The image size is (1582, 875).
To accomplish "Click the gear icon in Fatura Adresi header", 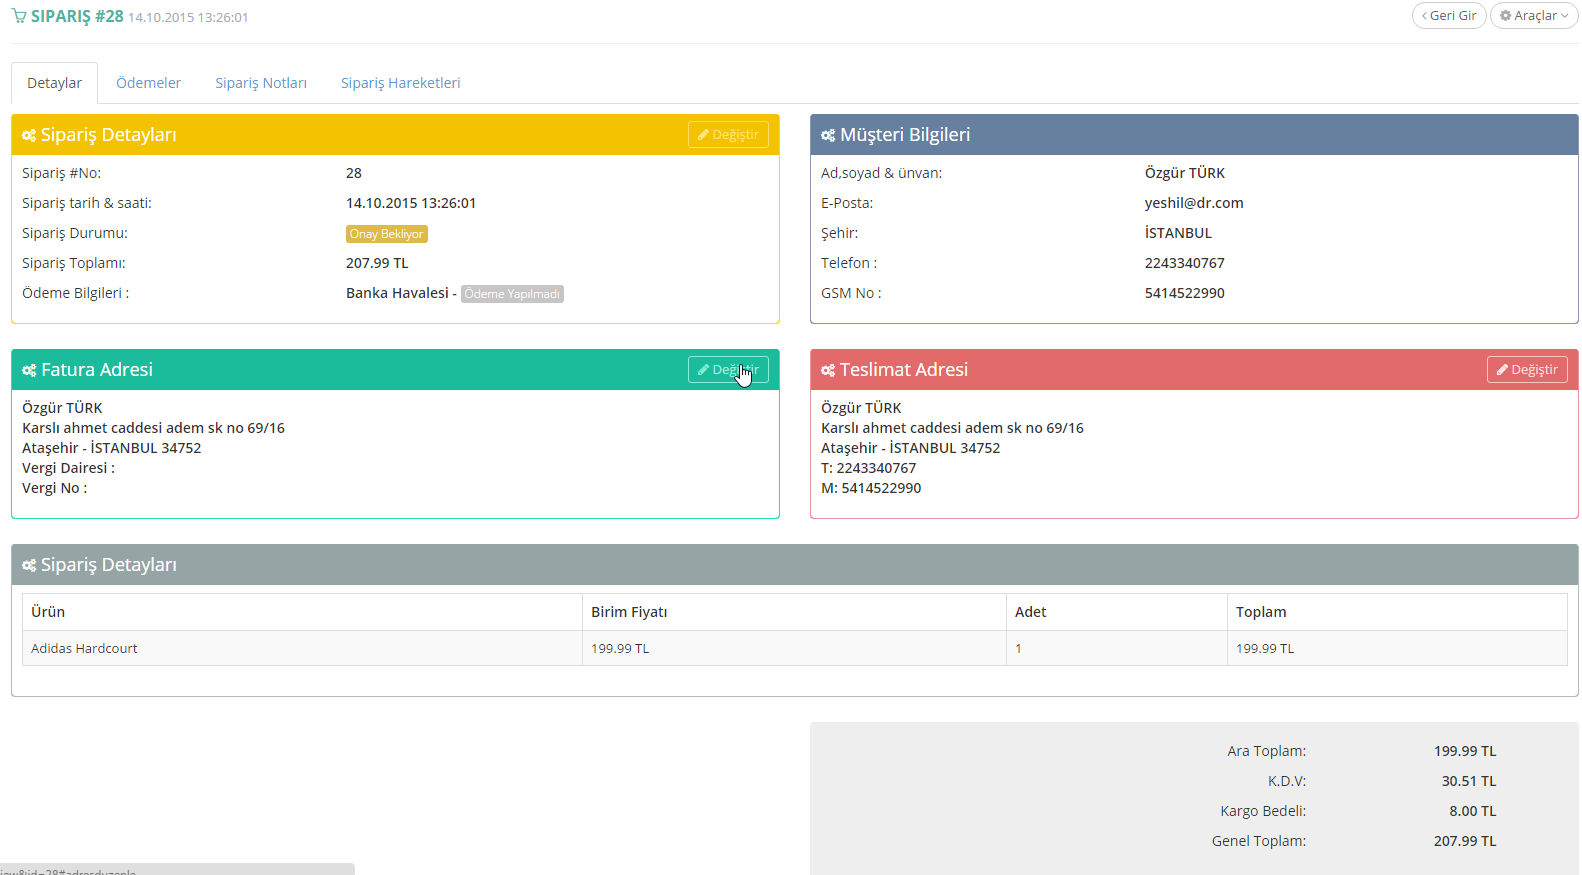I will pyautogui.click(x=29, y=371).
